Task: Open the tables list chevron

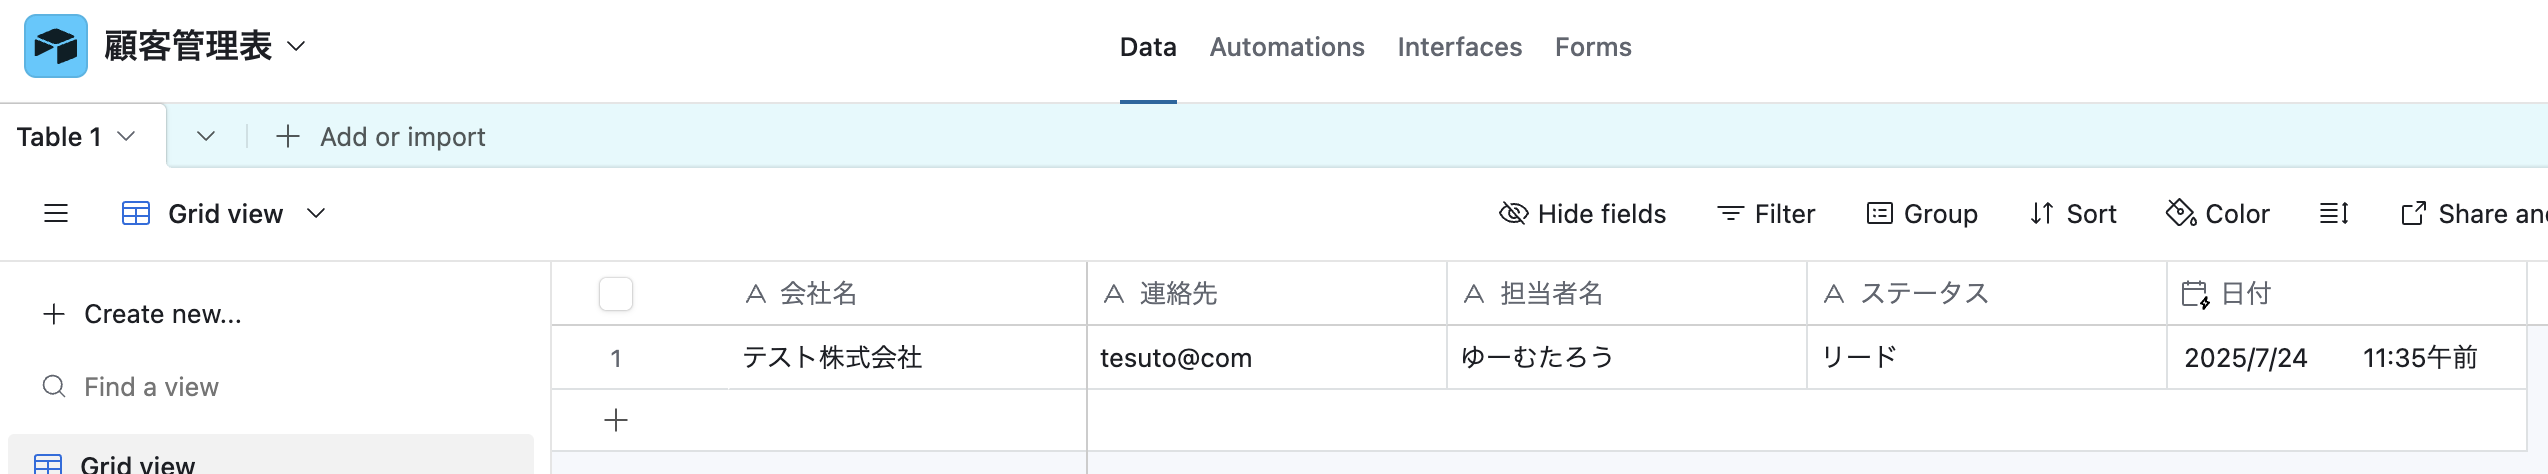Action: [x=206, y=136]
